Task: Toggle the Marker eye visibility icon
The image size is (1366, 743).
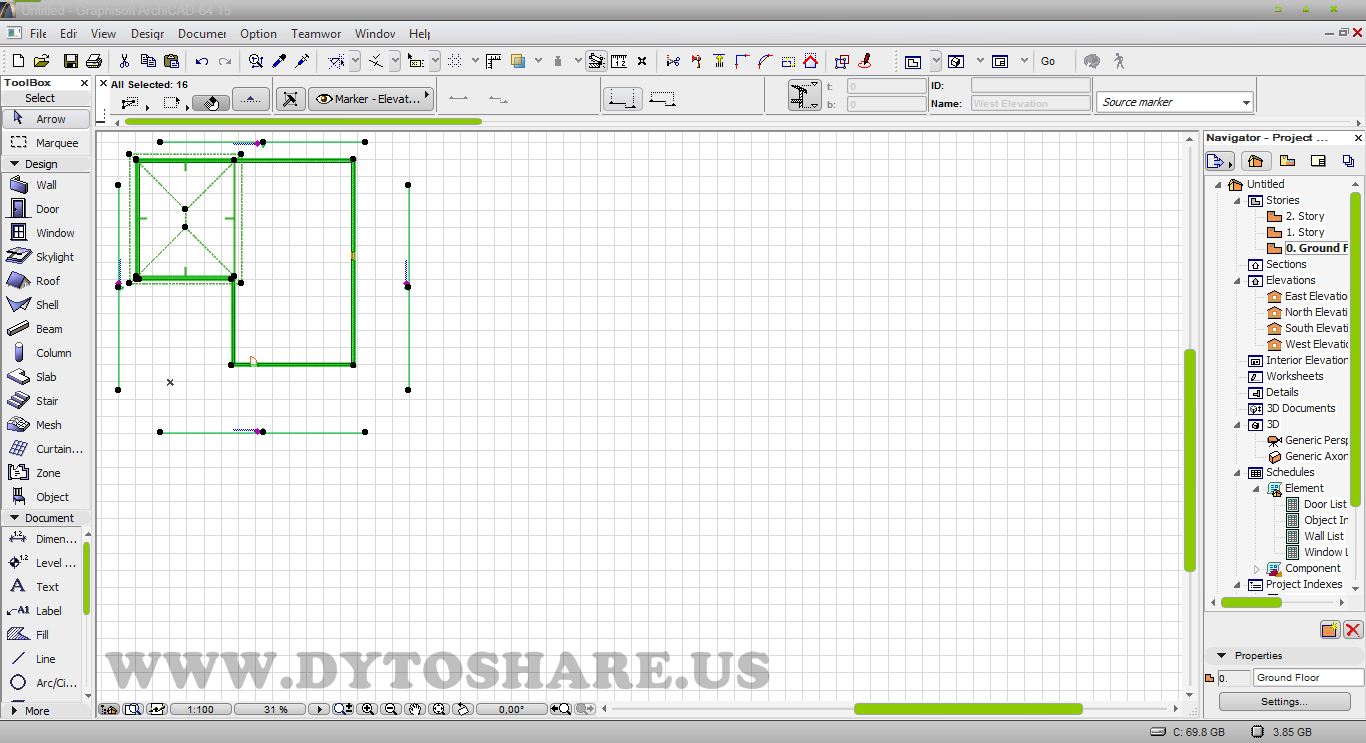Action: (x=324, y=99)
